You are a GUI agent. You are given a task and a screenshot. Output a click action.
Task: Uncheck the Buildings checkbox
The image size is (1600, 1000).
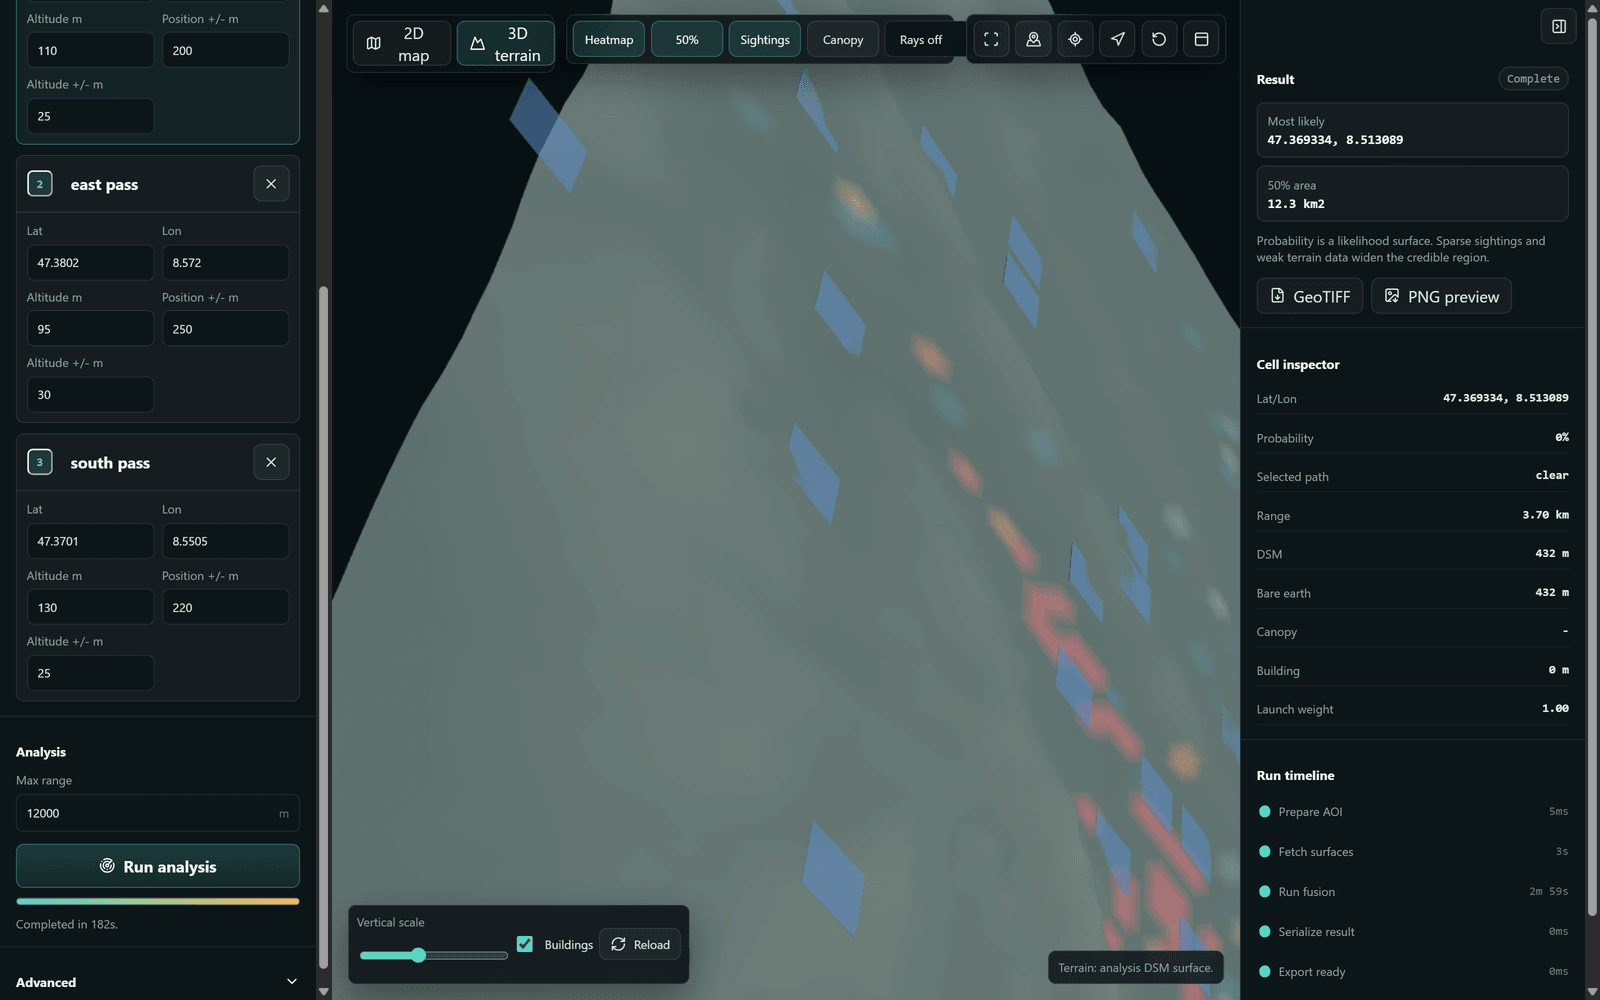[525, 944]
